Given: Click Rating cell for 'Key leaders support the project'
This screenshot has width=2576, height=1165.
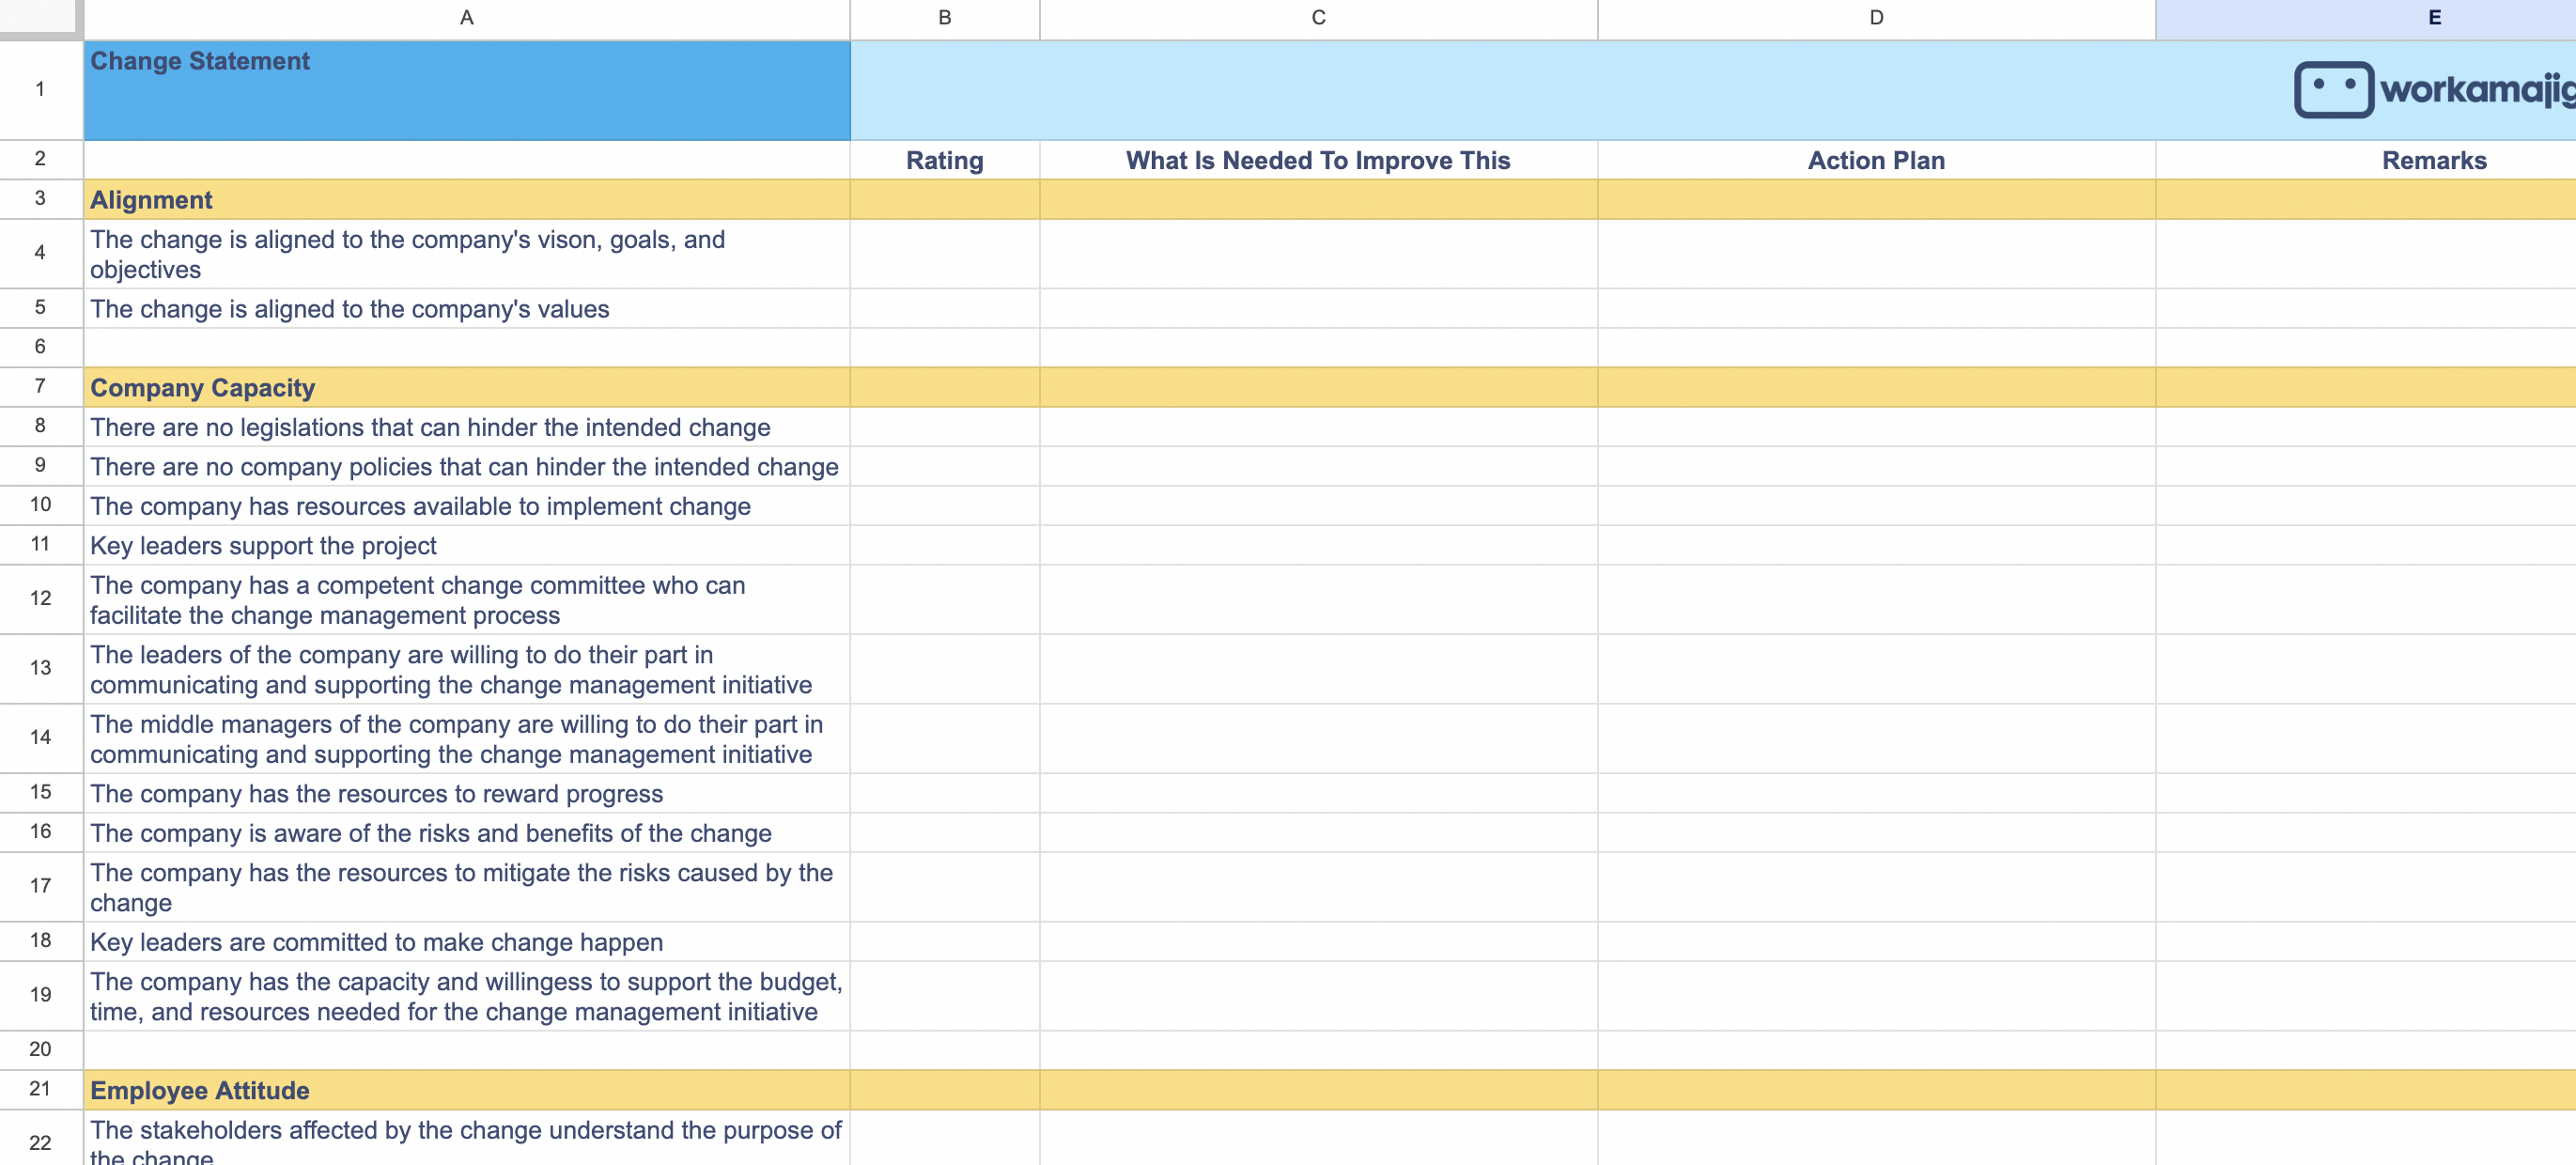Looking at the screenshot, I should (x=945, y=546).
